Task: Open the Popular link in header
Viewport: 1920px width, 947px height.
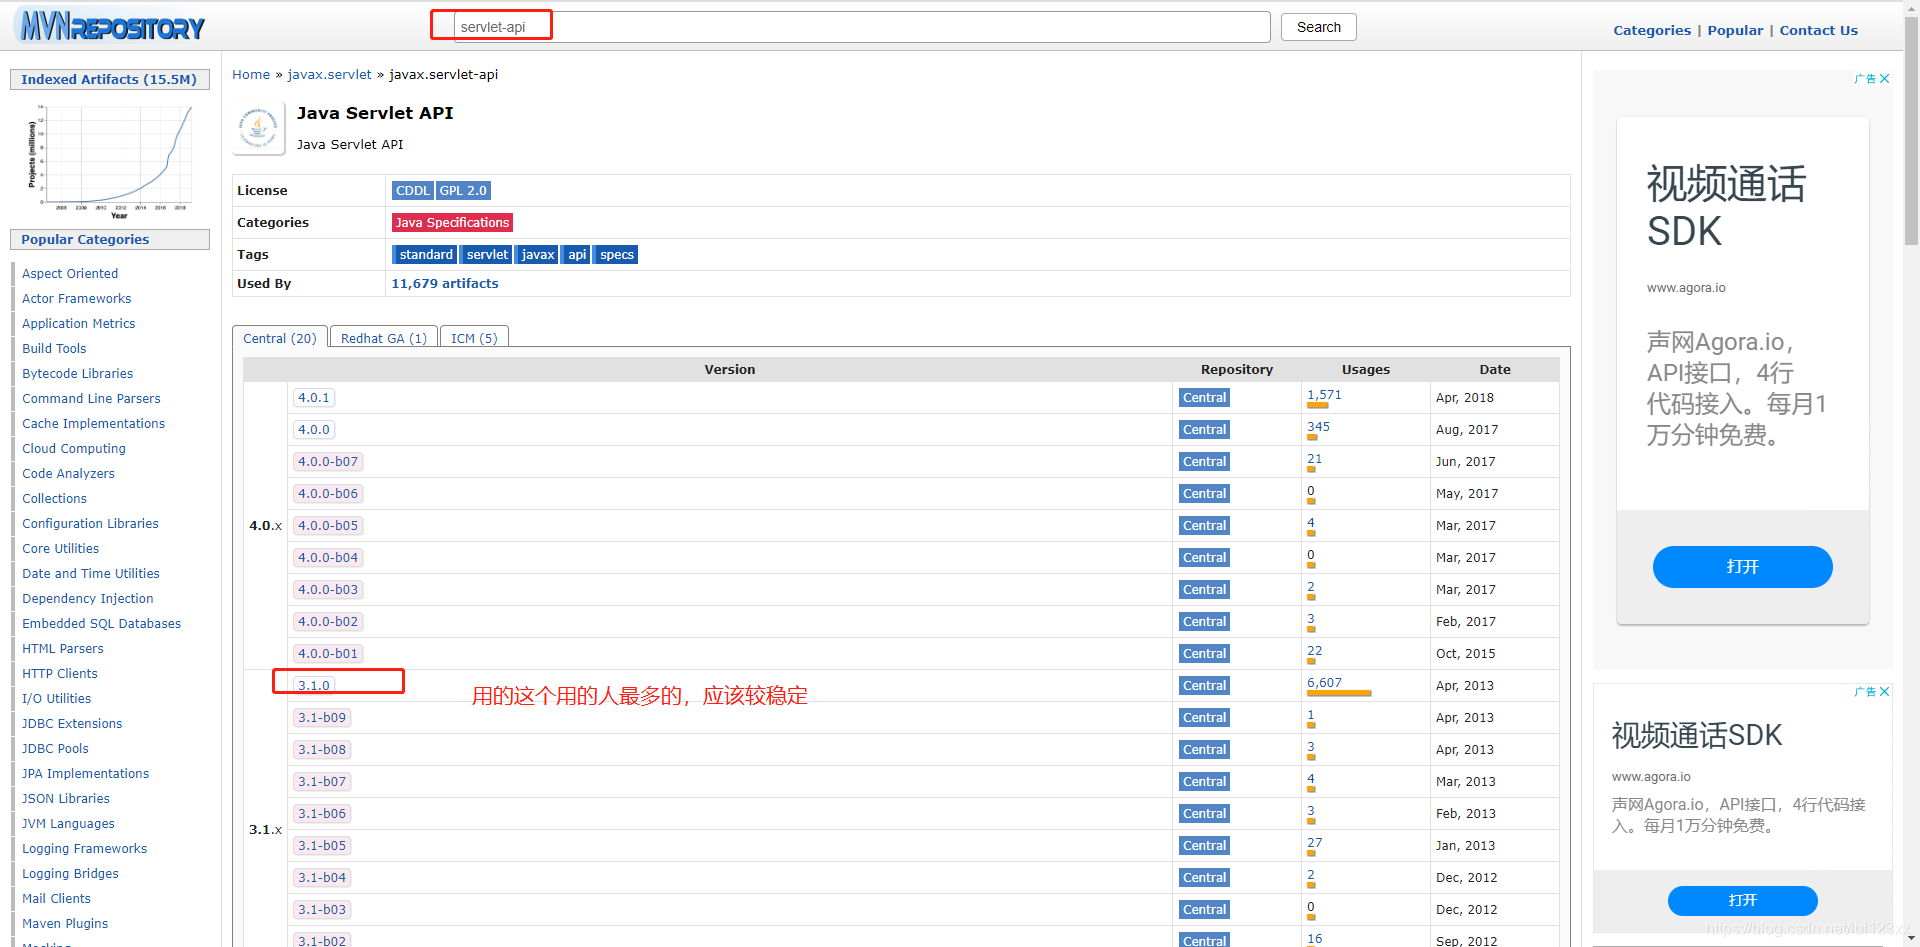Action: [x=1735, y=30]
